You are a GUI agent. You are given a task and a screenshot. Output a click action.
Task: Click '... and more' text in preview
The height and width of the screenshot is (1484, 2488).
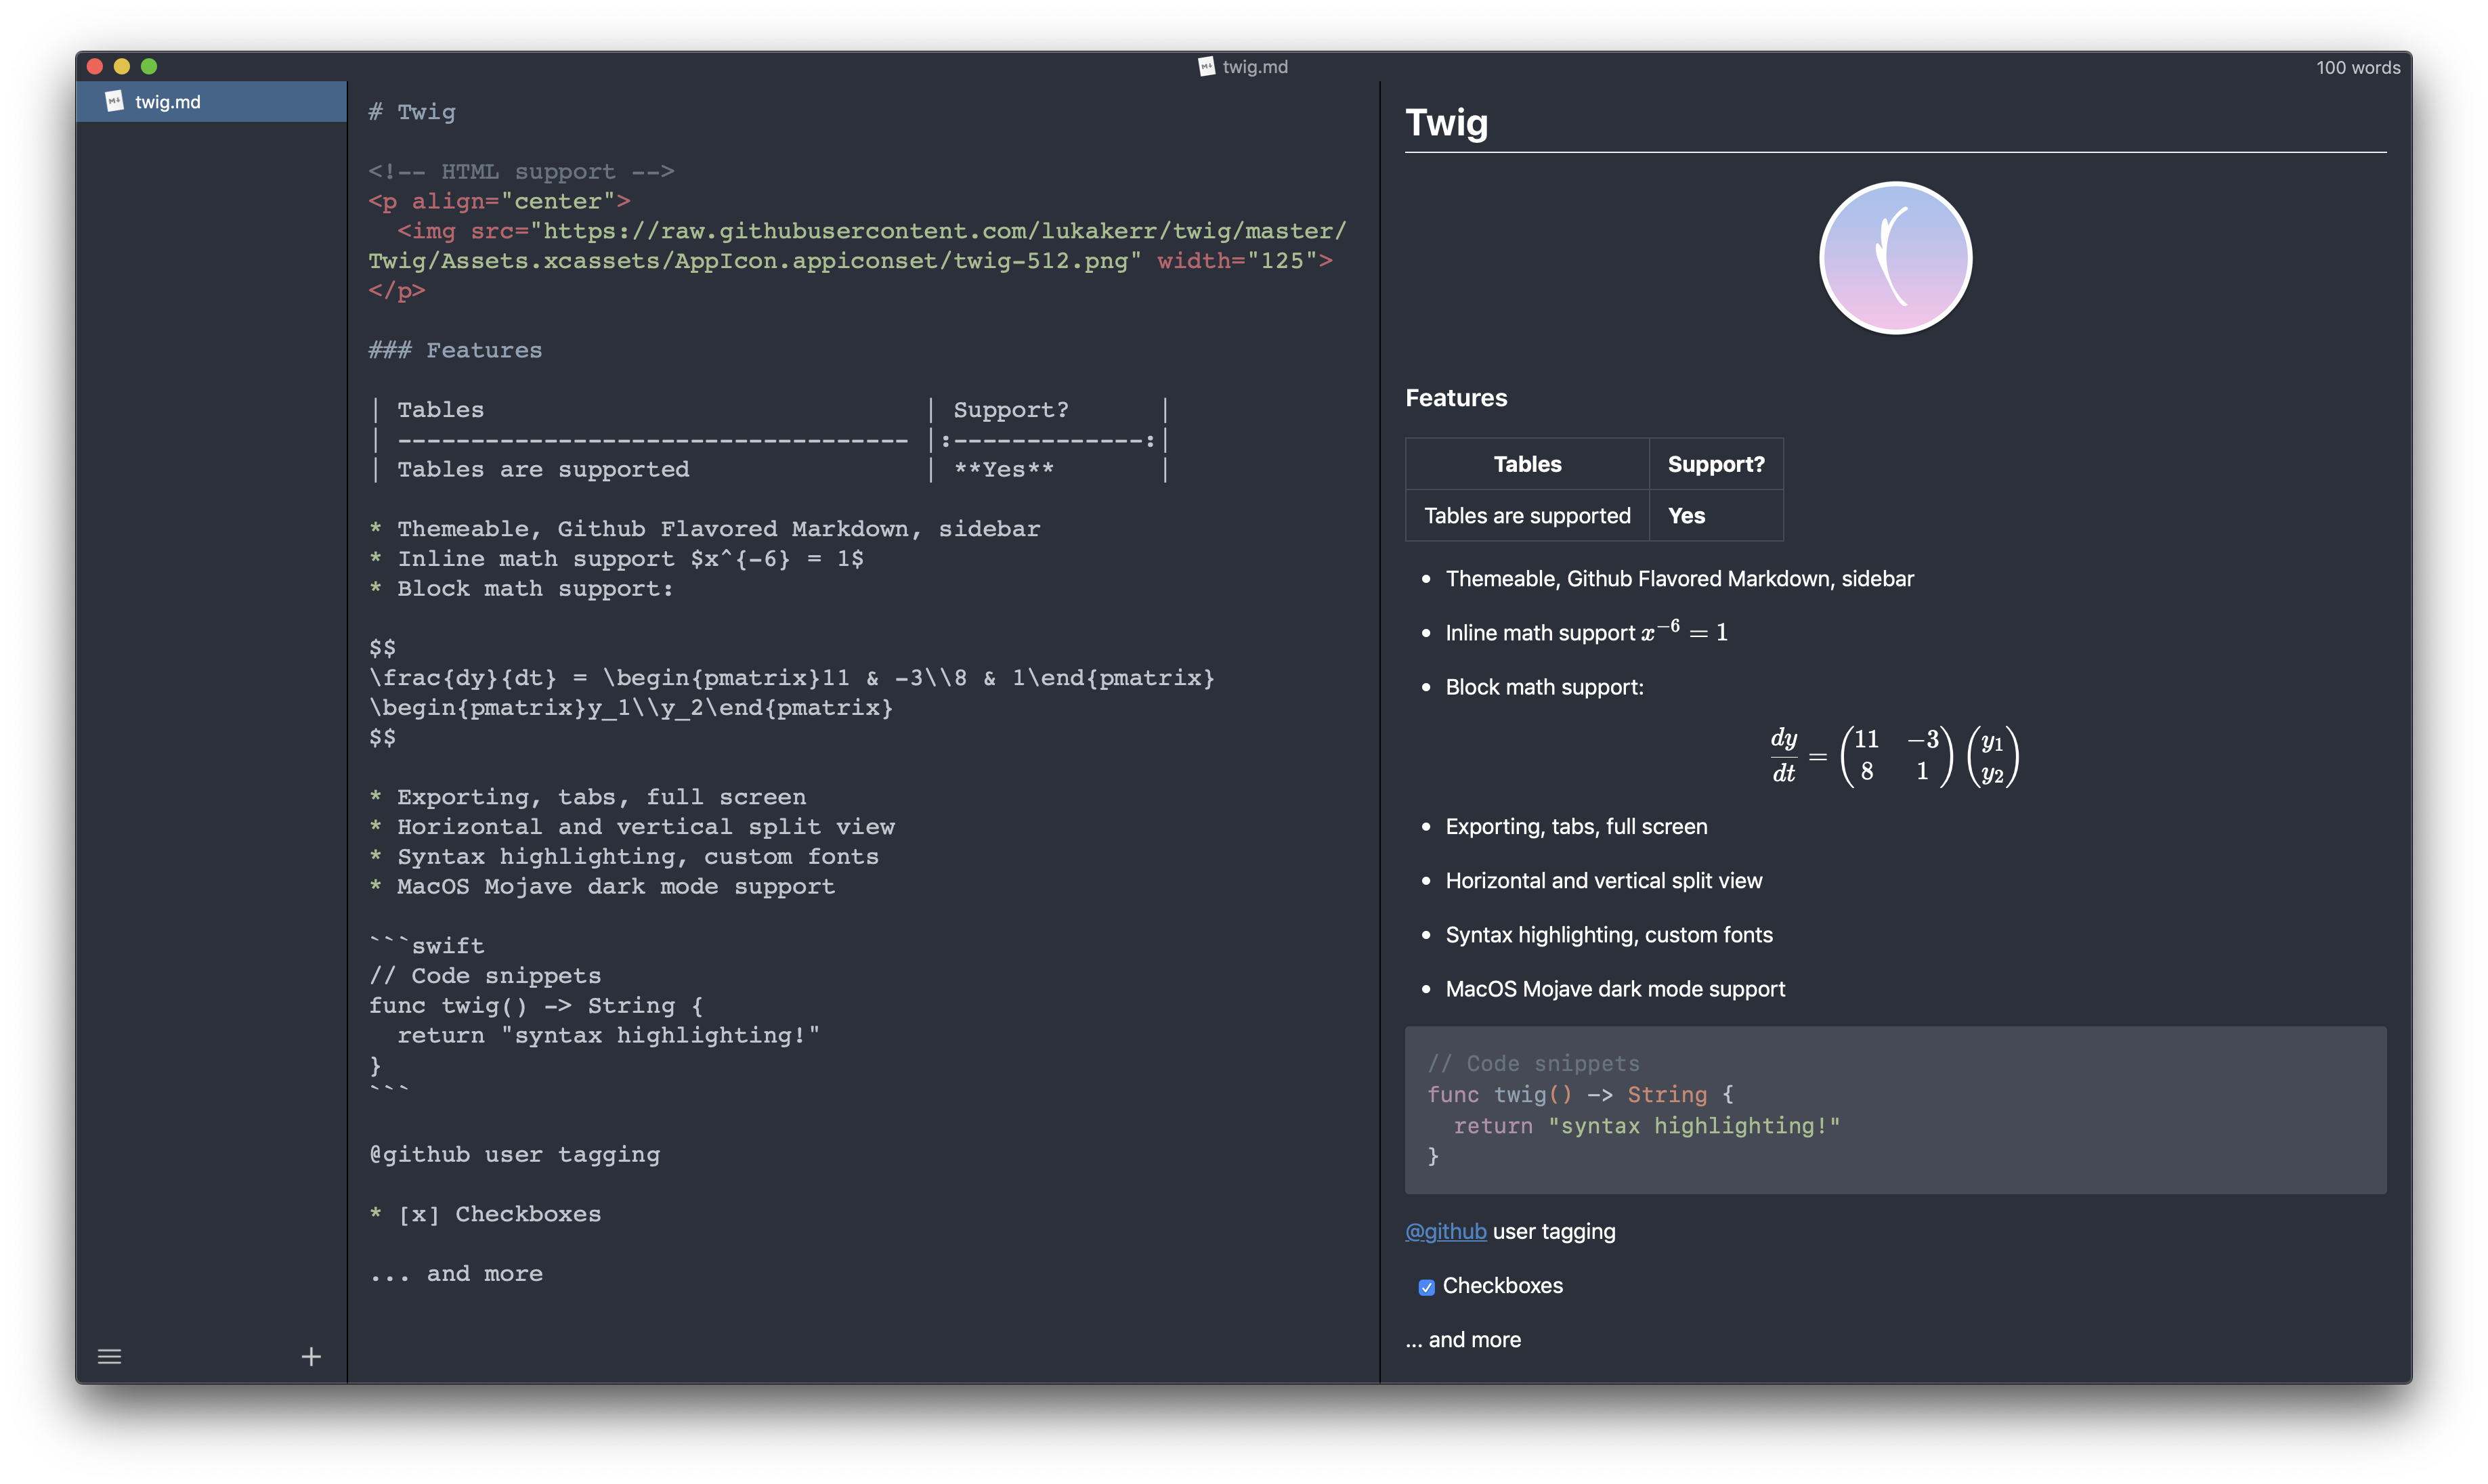pyautogui.click(x=1463, y=1340)
